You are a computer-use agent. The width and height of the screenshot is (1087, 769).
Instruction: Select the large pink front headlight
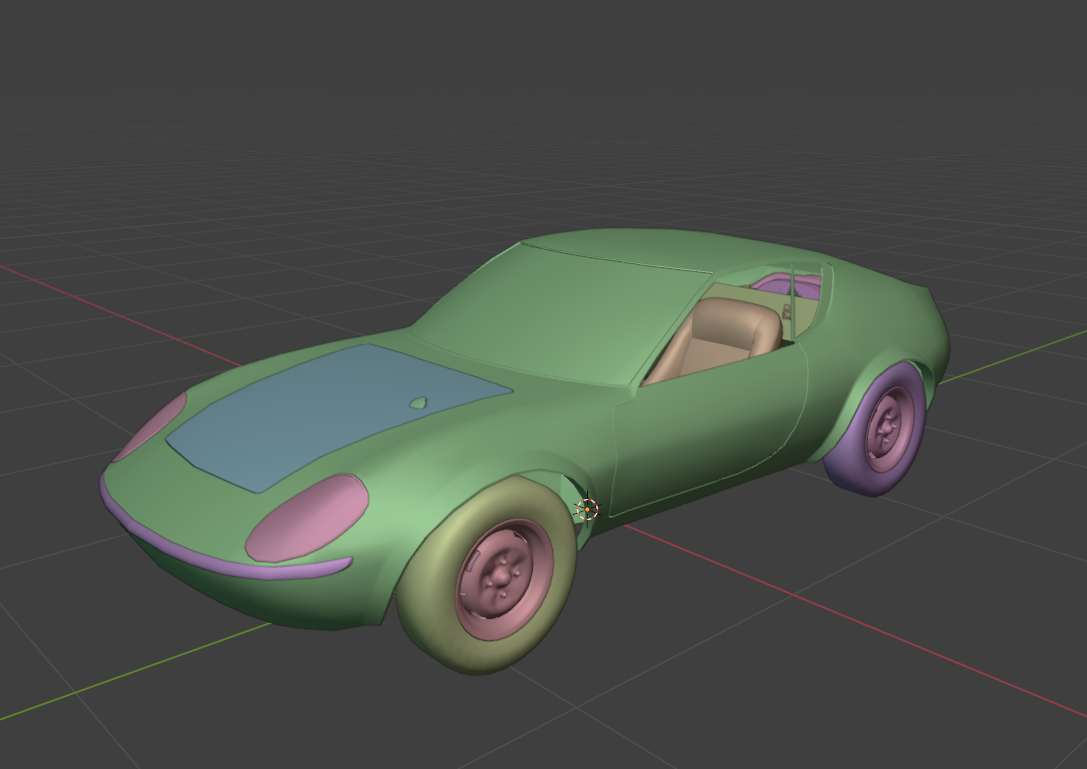(x=307, y=518)
